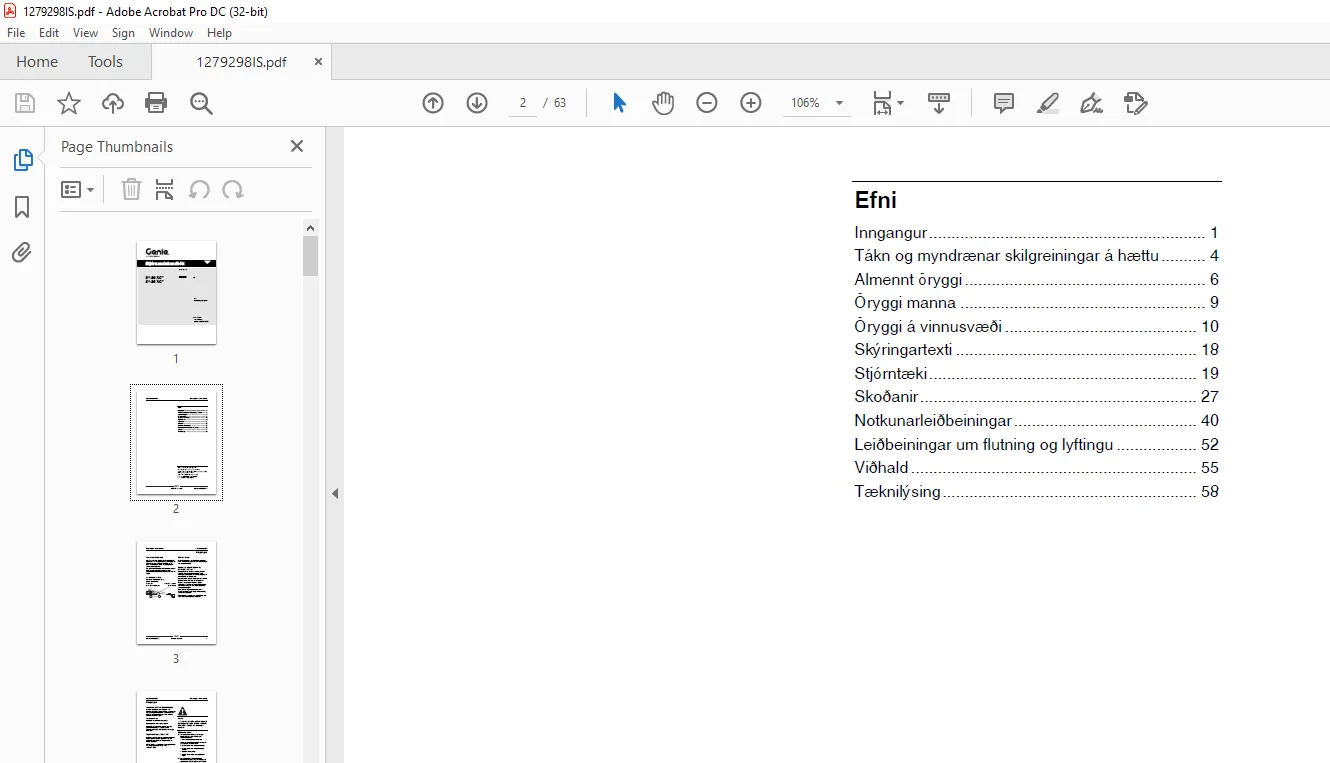The height and width of the screenshot is (763, 1330).
Task: Expand fit page options dropdown arrow
Action: pos(900,103)
